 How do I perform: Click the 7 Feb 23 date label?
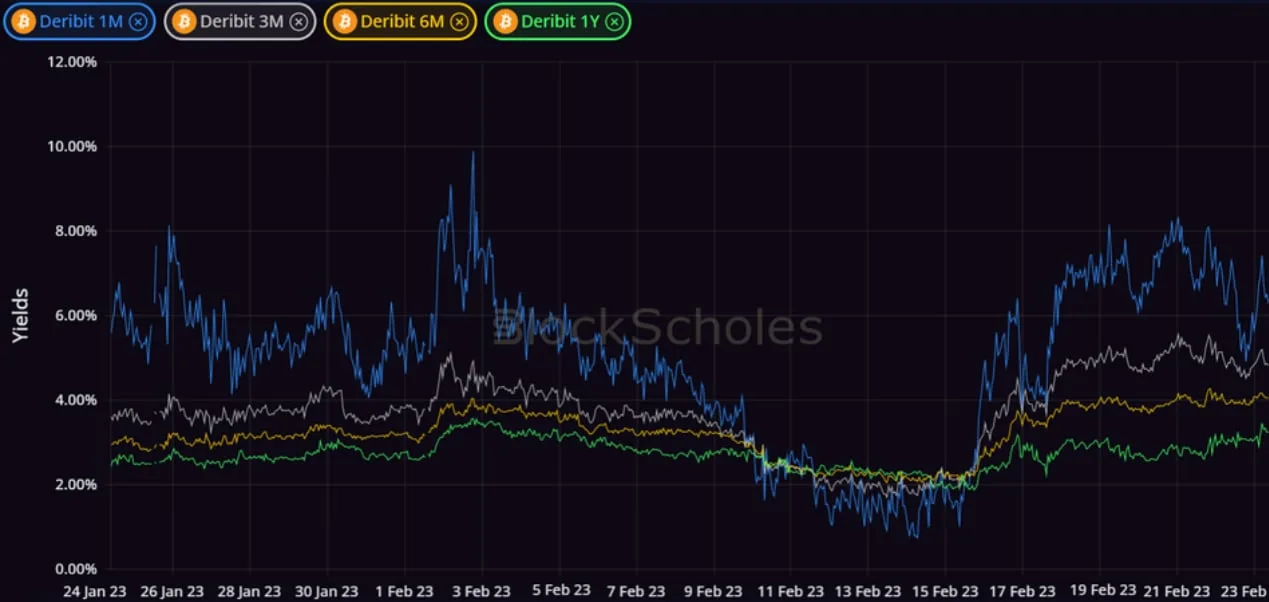tap(636, 590)
